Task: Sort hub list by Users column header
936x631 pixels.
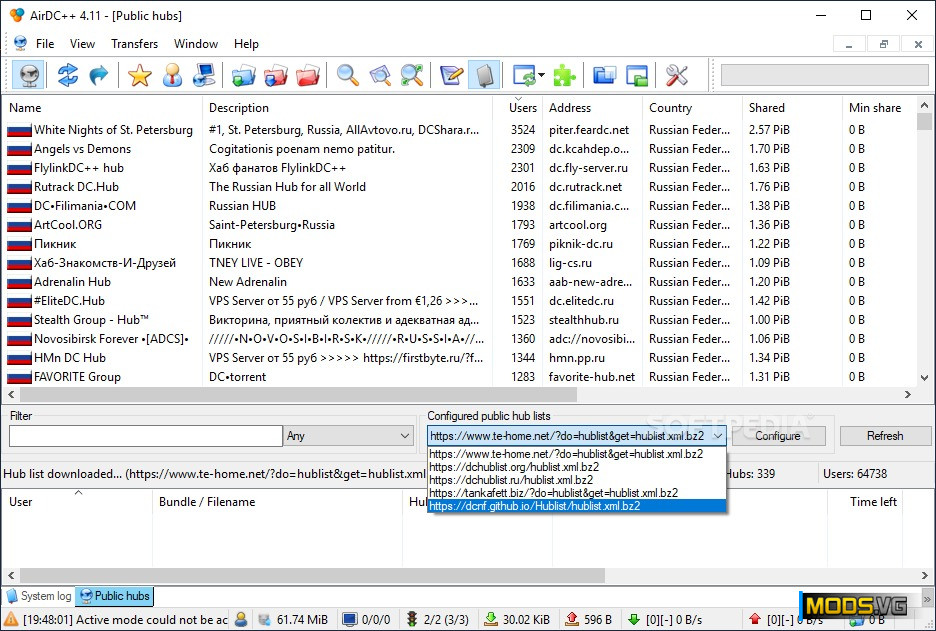Action: 522,108
